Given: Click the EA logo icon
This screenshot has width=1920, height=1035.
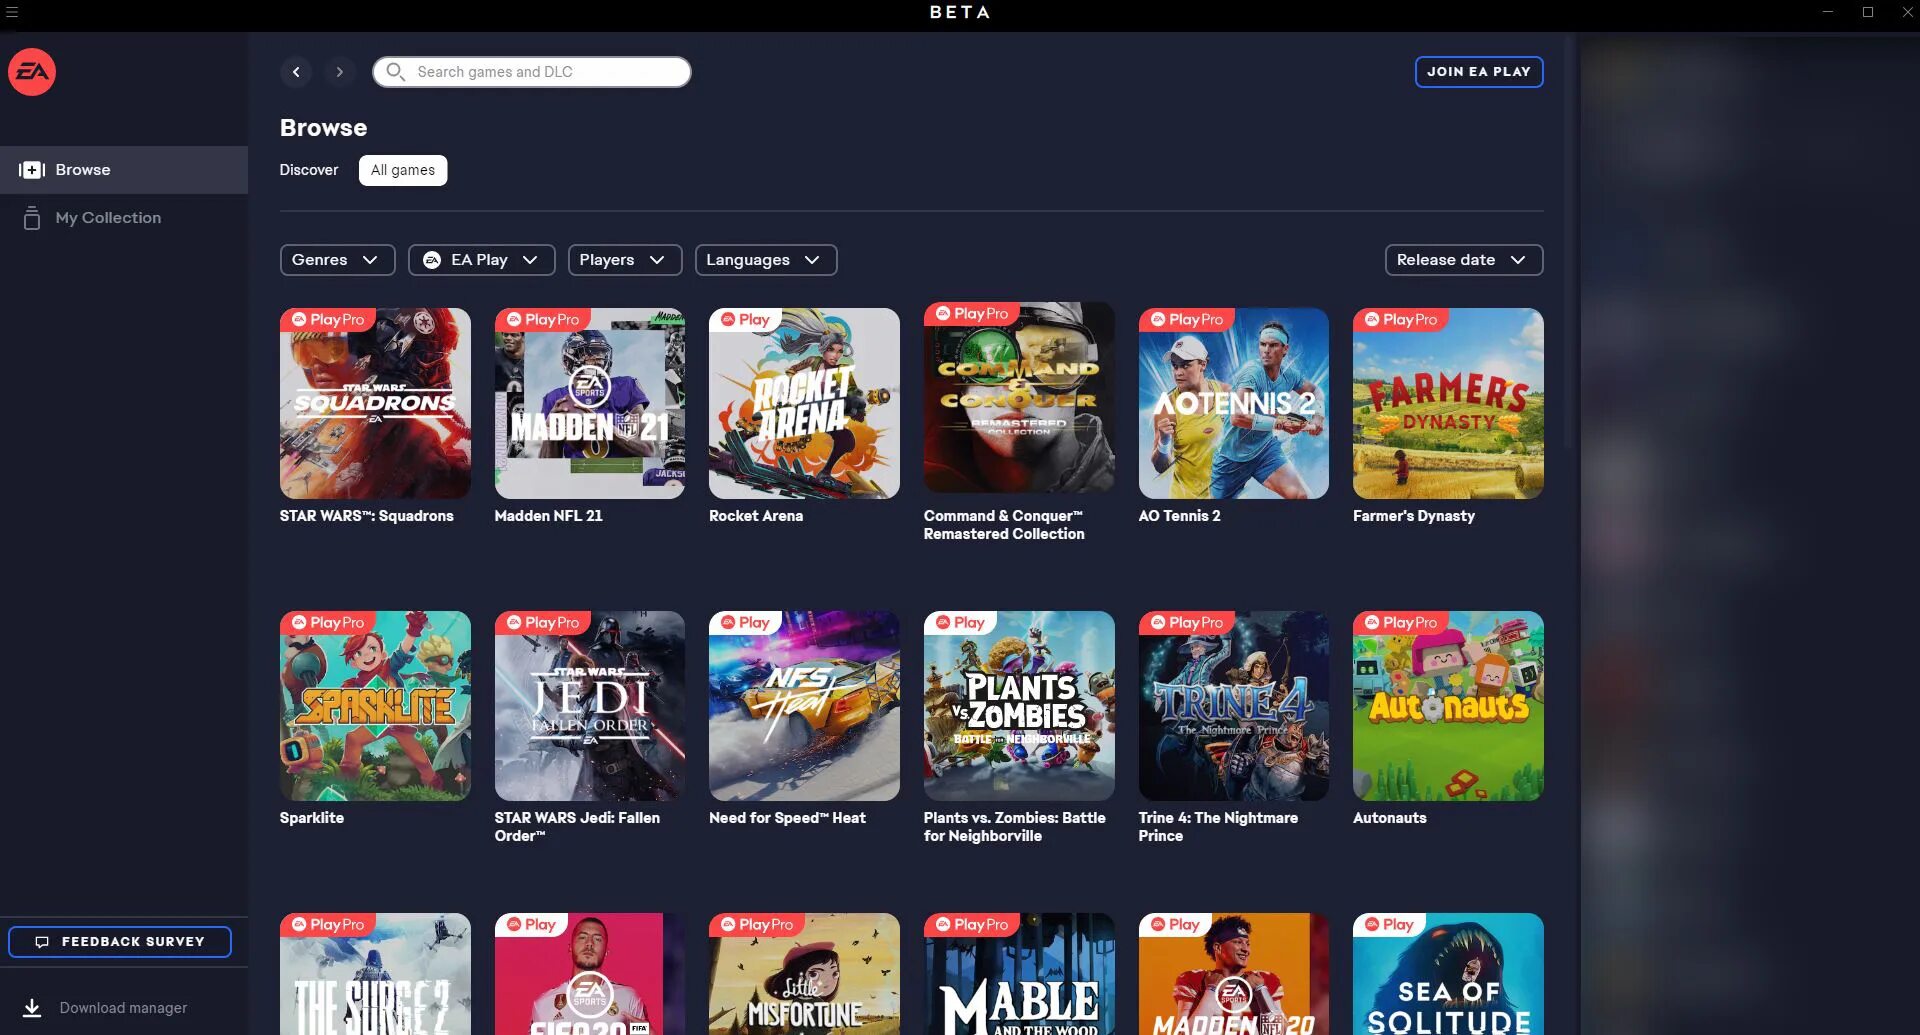Looking at the screenshot, I should coord(32,72).
